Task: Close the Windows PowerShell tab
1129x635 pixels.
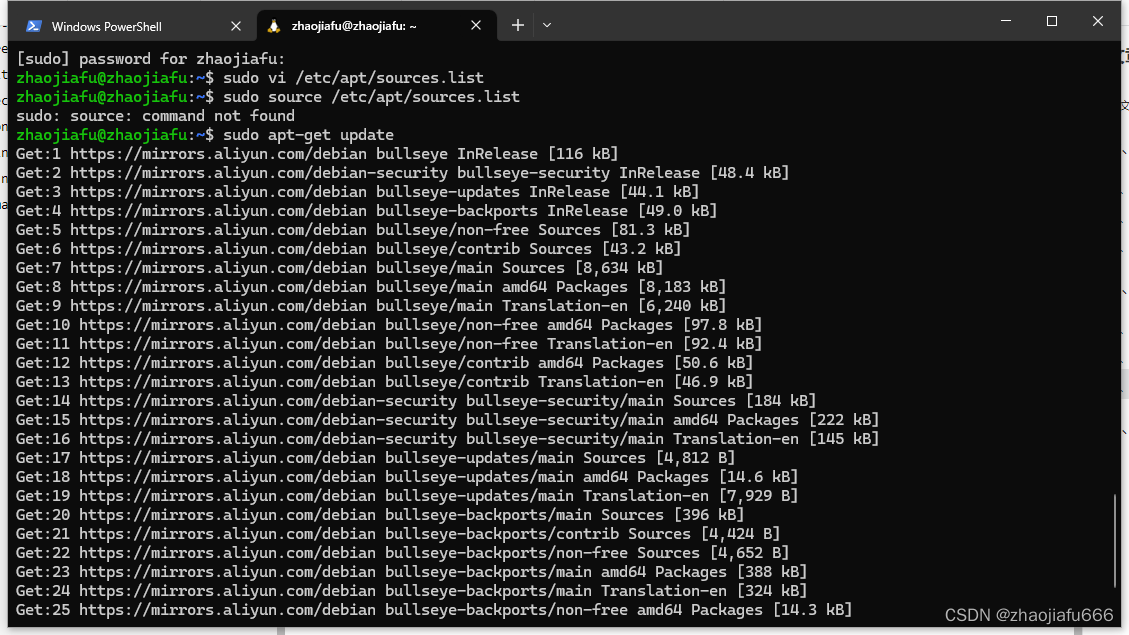Action: tap(235, 26)
